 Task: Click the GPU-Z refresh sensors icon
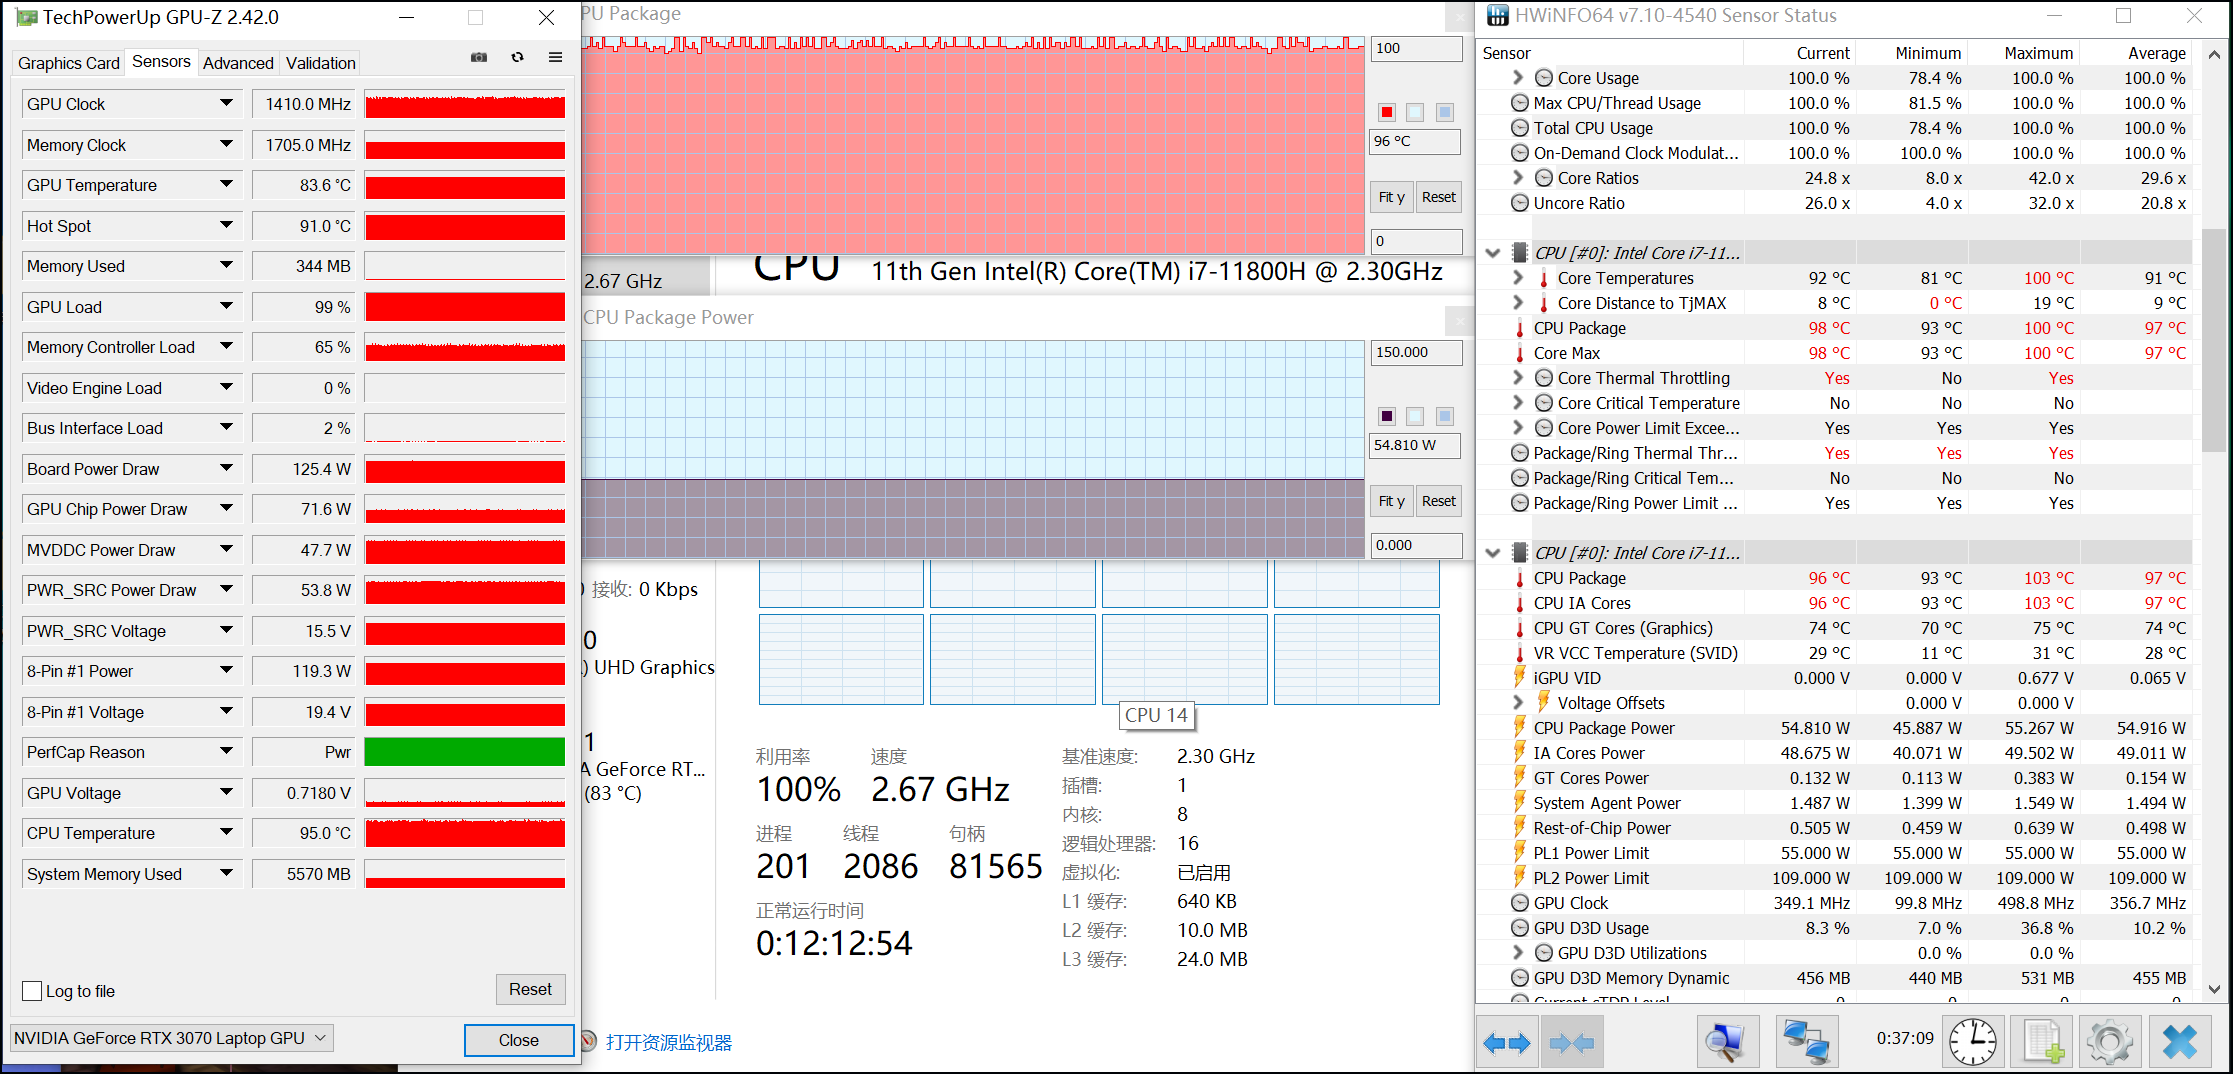coord(517,58)
